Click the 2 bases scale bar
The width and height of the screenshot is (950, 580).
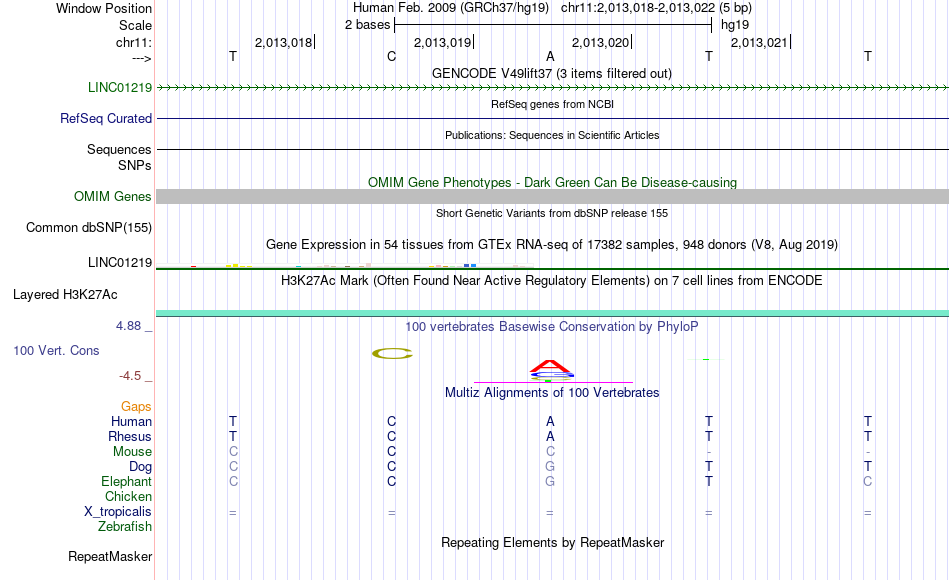pos(553,25)
